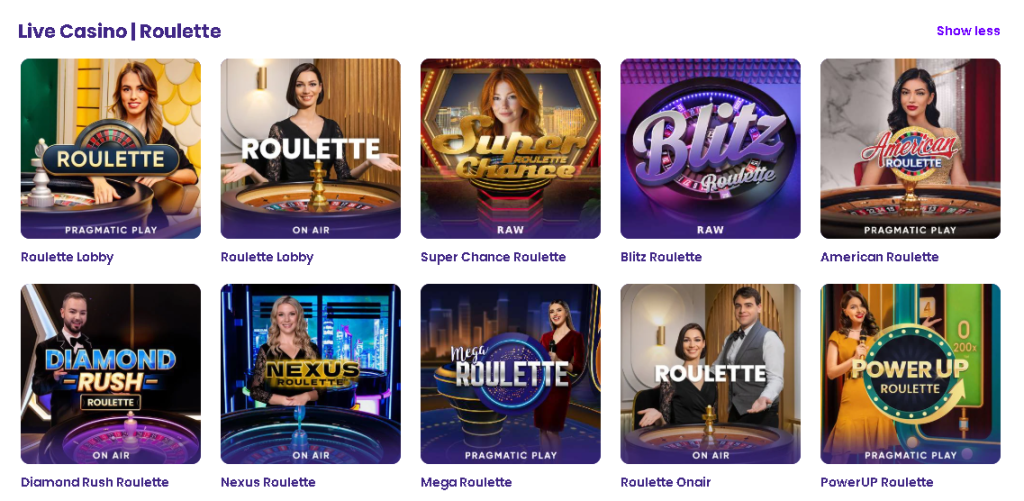The image size is (1024, 501).
Task: Click the Mega Roulette title text
Action: tap(466, 482)
